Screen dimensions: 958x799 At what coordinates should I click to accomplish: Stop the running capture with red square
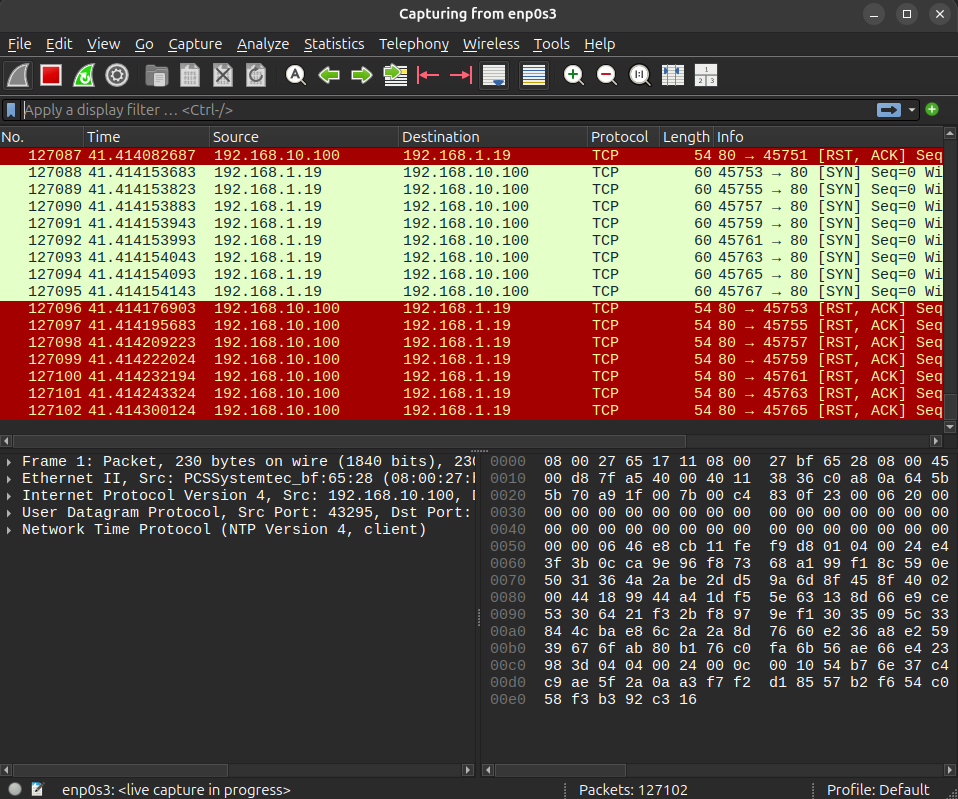51,76
